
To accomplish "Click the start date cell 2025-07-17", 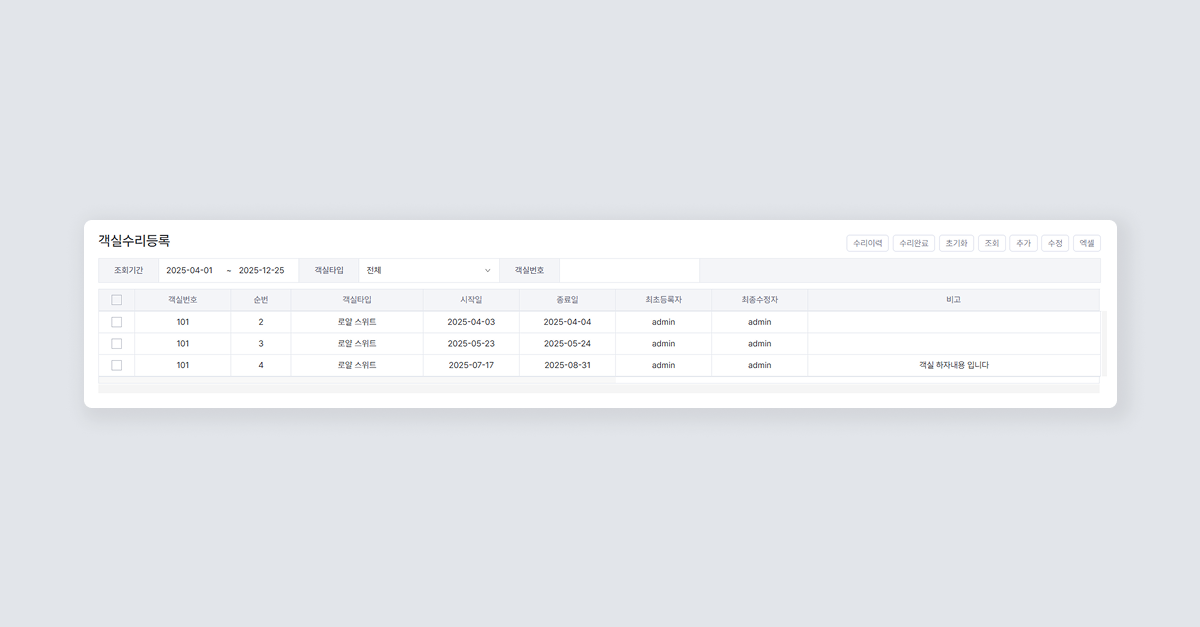I will [471, 365].
